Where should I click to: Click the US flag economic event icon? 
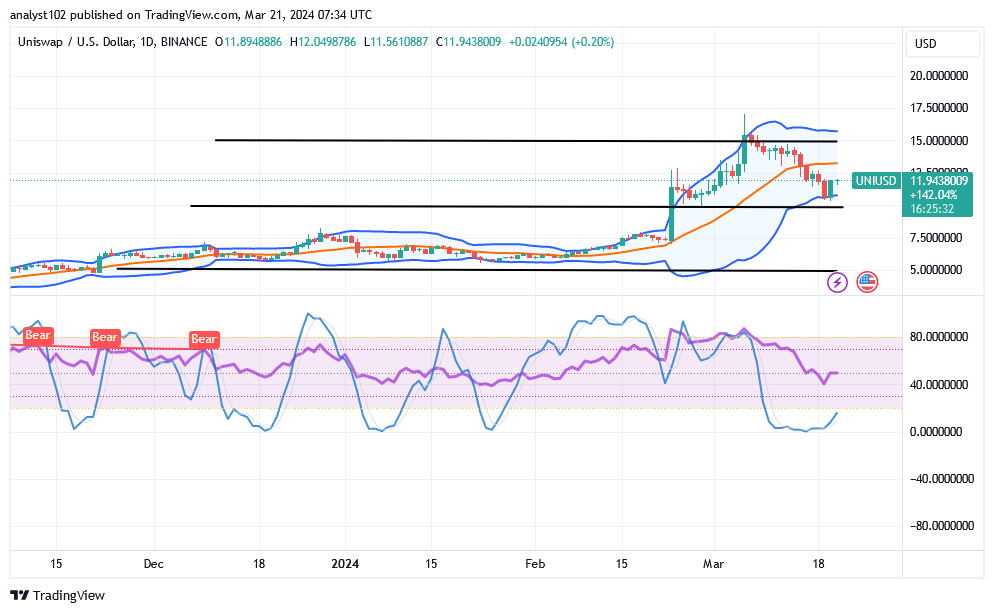867,282
